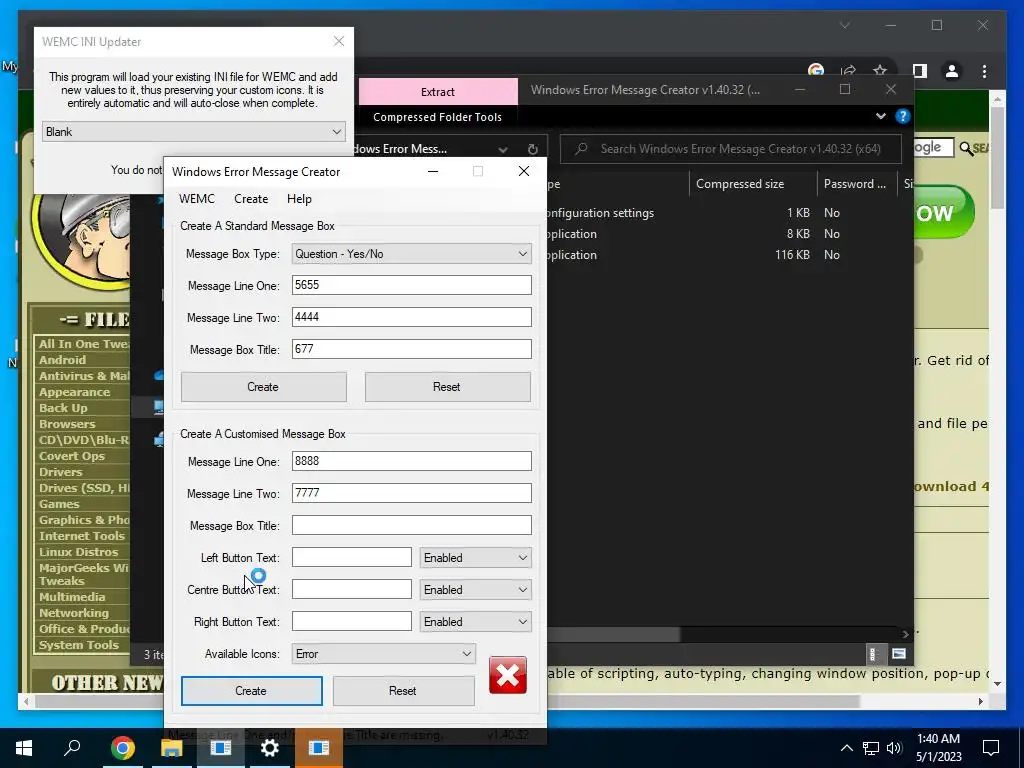Click Chrome share page icon
Viewport: 1024px width, 768px height.
(x=848, y=71)
